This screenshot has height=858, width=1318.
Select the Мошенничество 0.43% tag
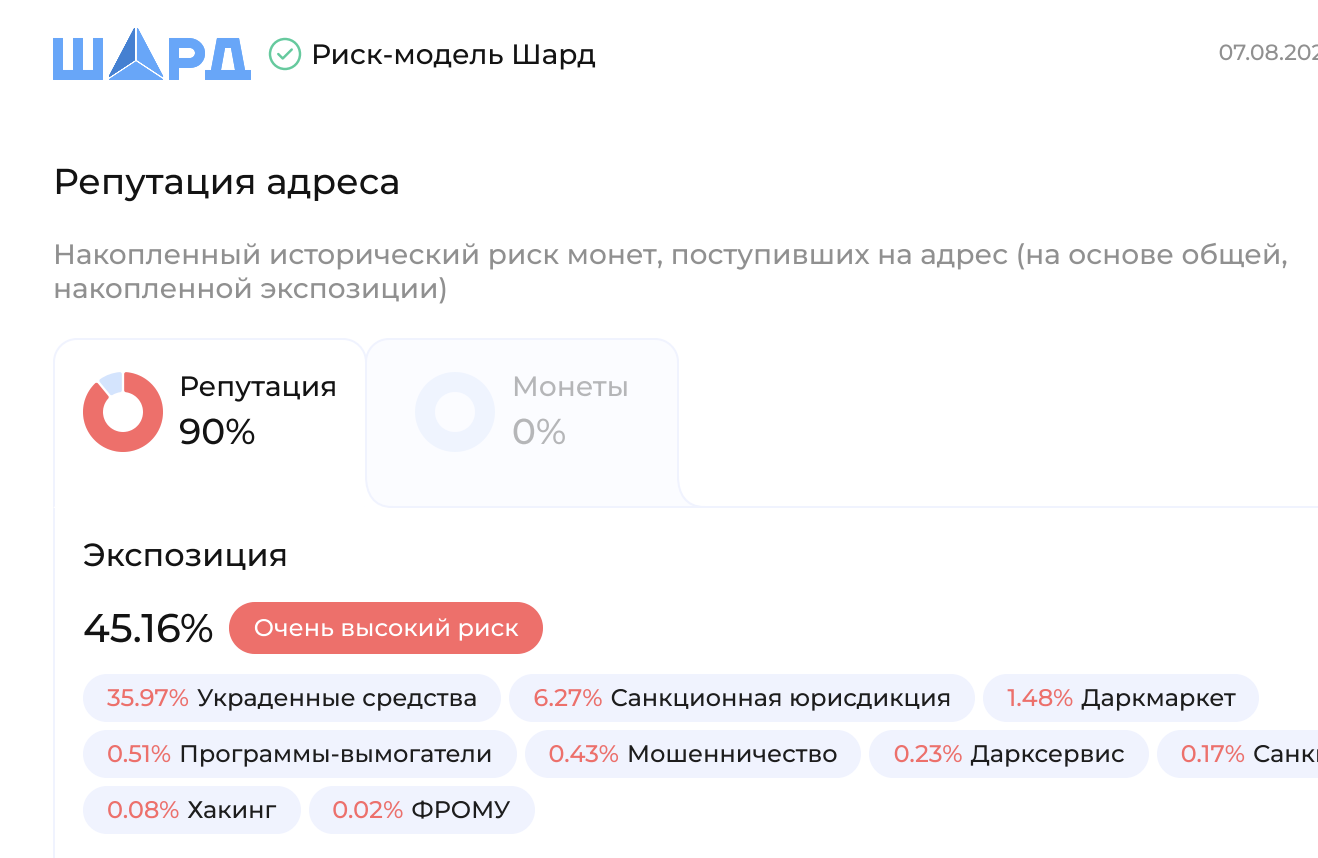[x=693, y=754]
